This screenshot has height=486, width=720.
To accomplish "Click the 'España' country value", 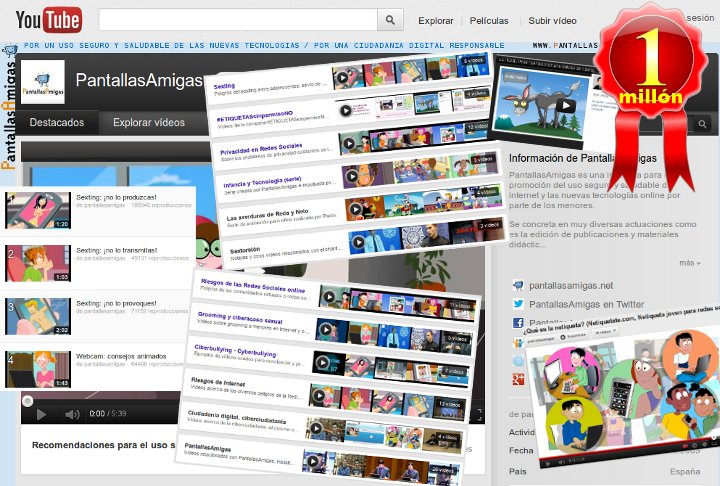I will point(685,472).
